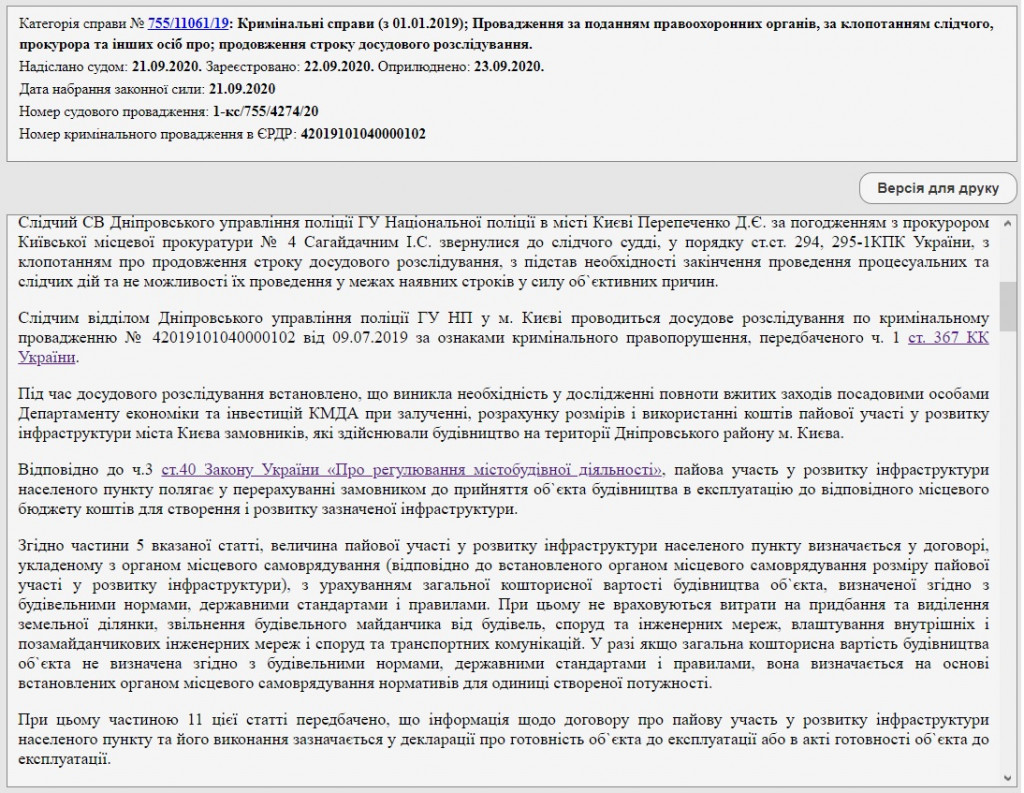Click ЄРДР proceeding number in the header box
The width and height of the screenshot is (1024, 793).
[x=362, y=133]
